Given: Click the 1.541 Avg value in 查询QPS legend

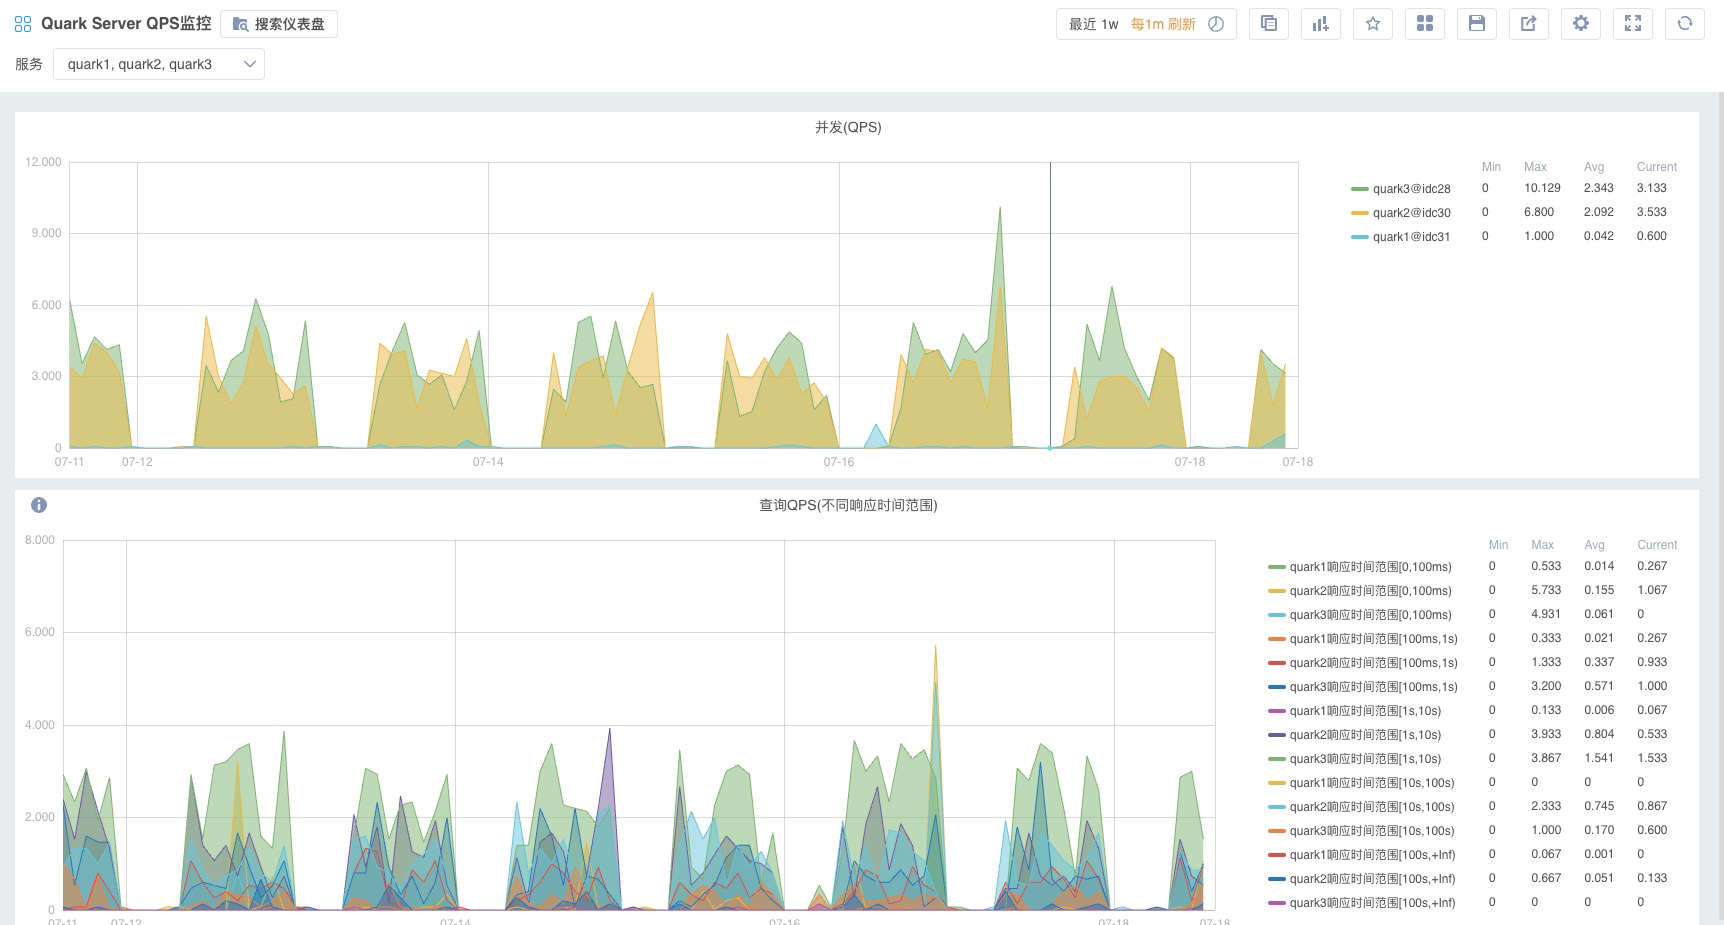Looking at the screenshot, I should 1599,758.
